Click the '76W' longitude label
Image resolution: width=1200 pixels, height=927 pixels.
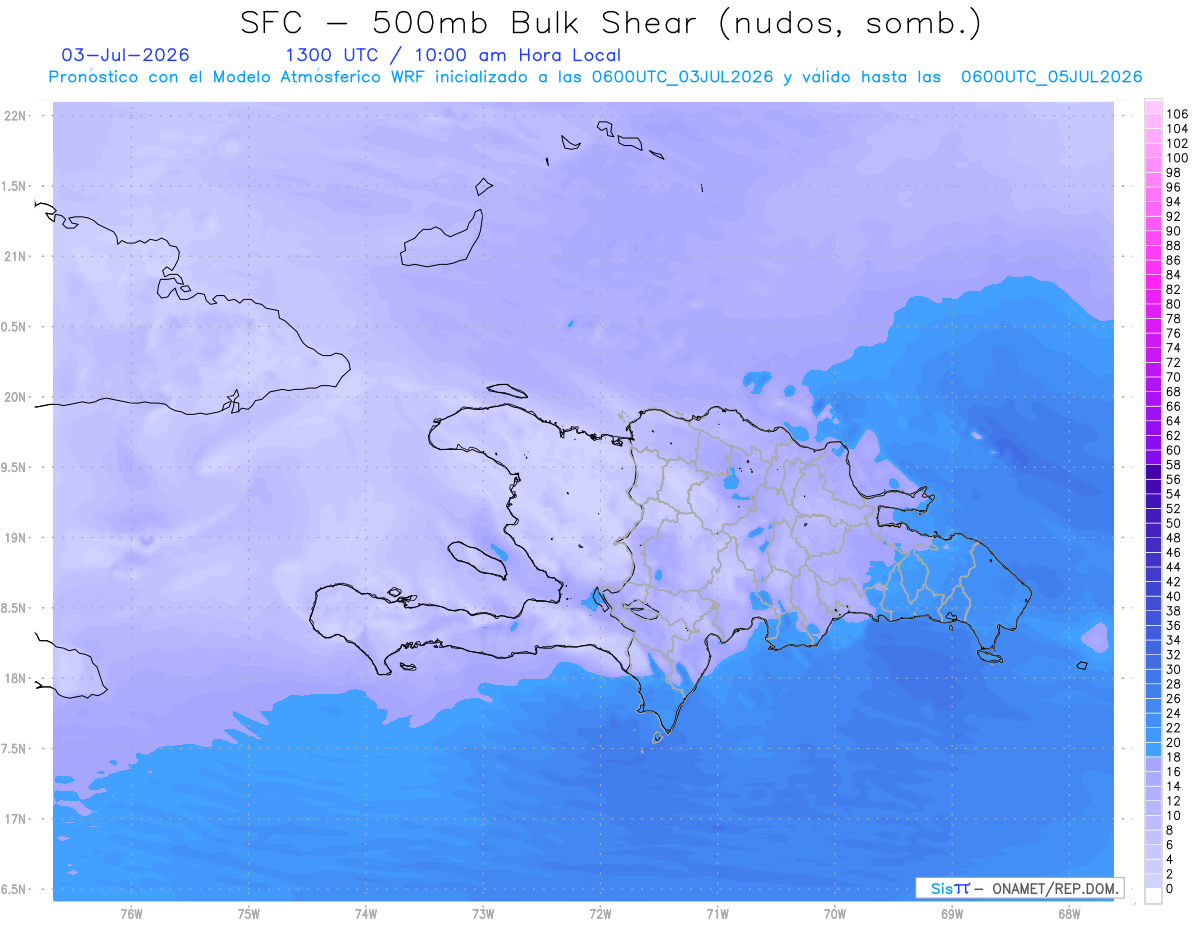coord(131,913)
